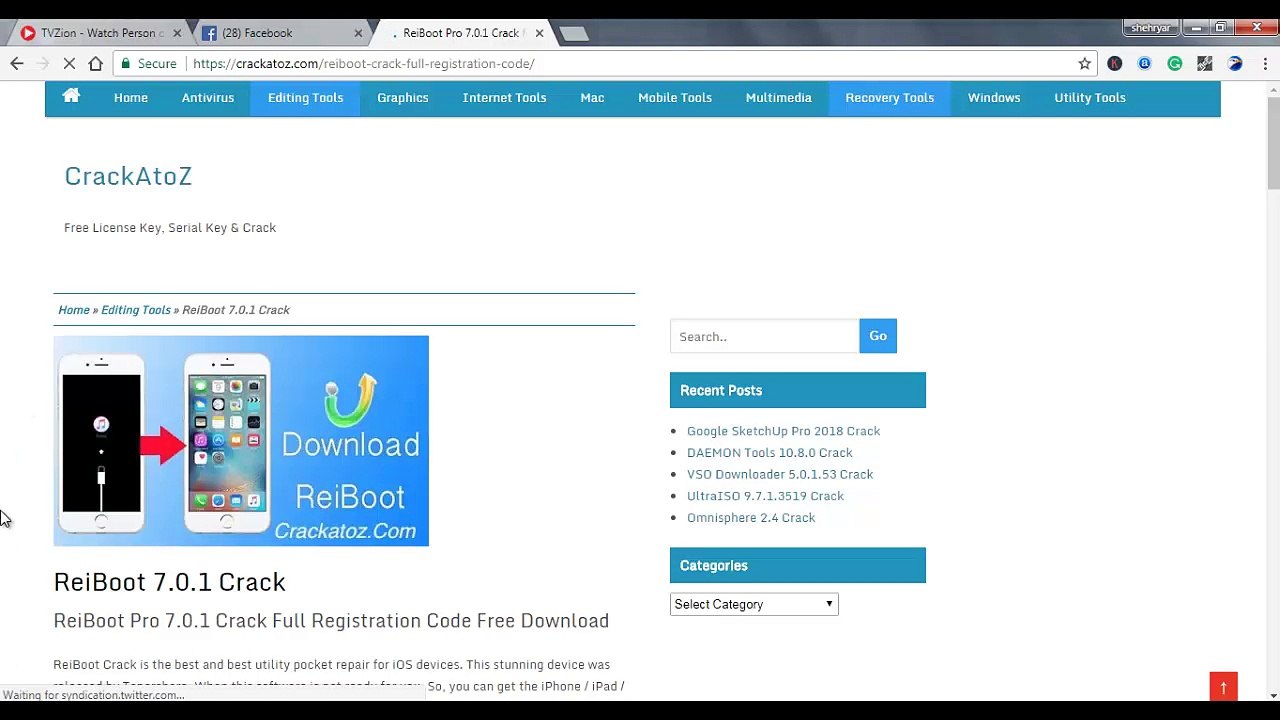The image size is (1280, 720).
Task: Click the ReiBoot download banner image
Action: click(x=241, y=441)
